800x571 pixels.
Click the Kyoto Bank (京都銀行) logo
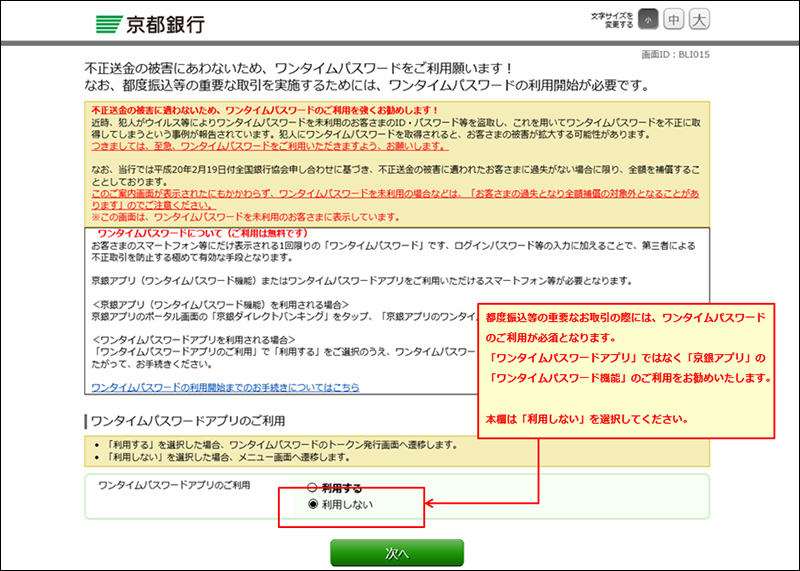tap(151, 24)
